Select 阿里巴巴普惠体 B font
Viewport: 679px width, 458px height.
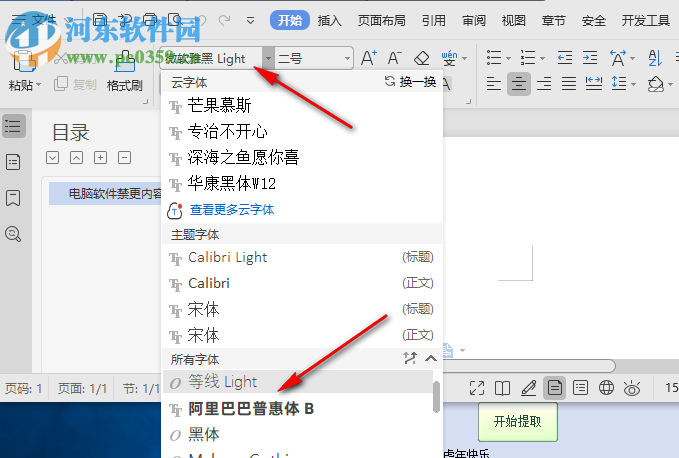coord(297,409)
